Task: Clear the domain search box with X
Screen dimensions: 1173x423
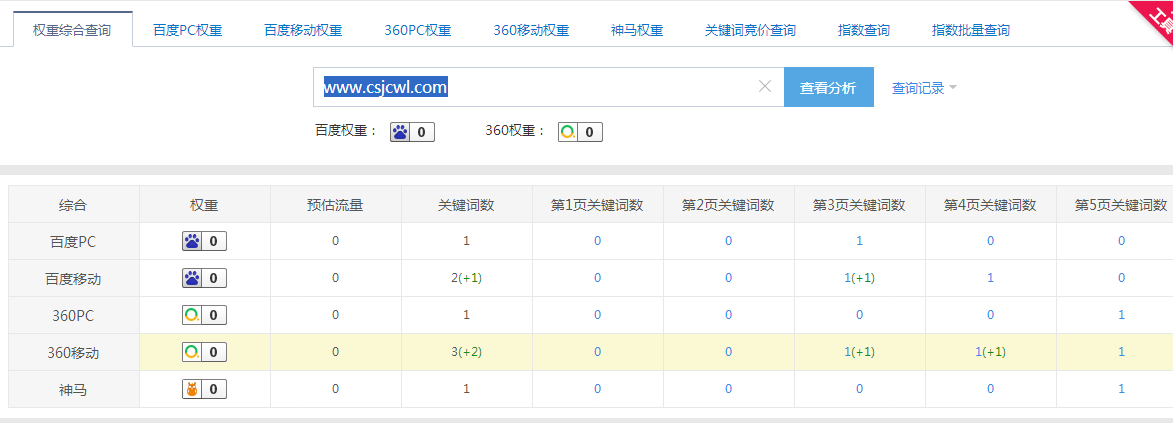Action: click(765, 87)
